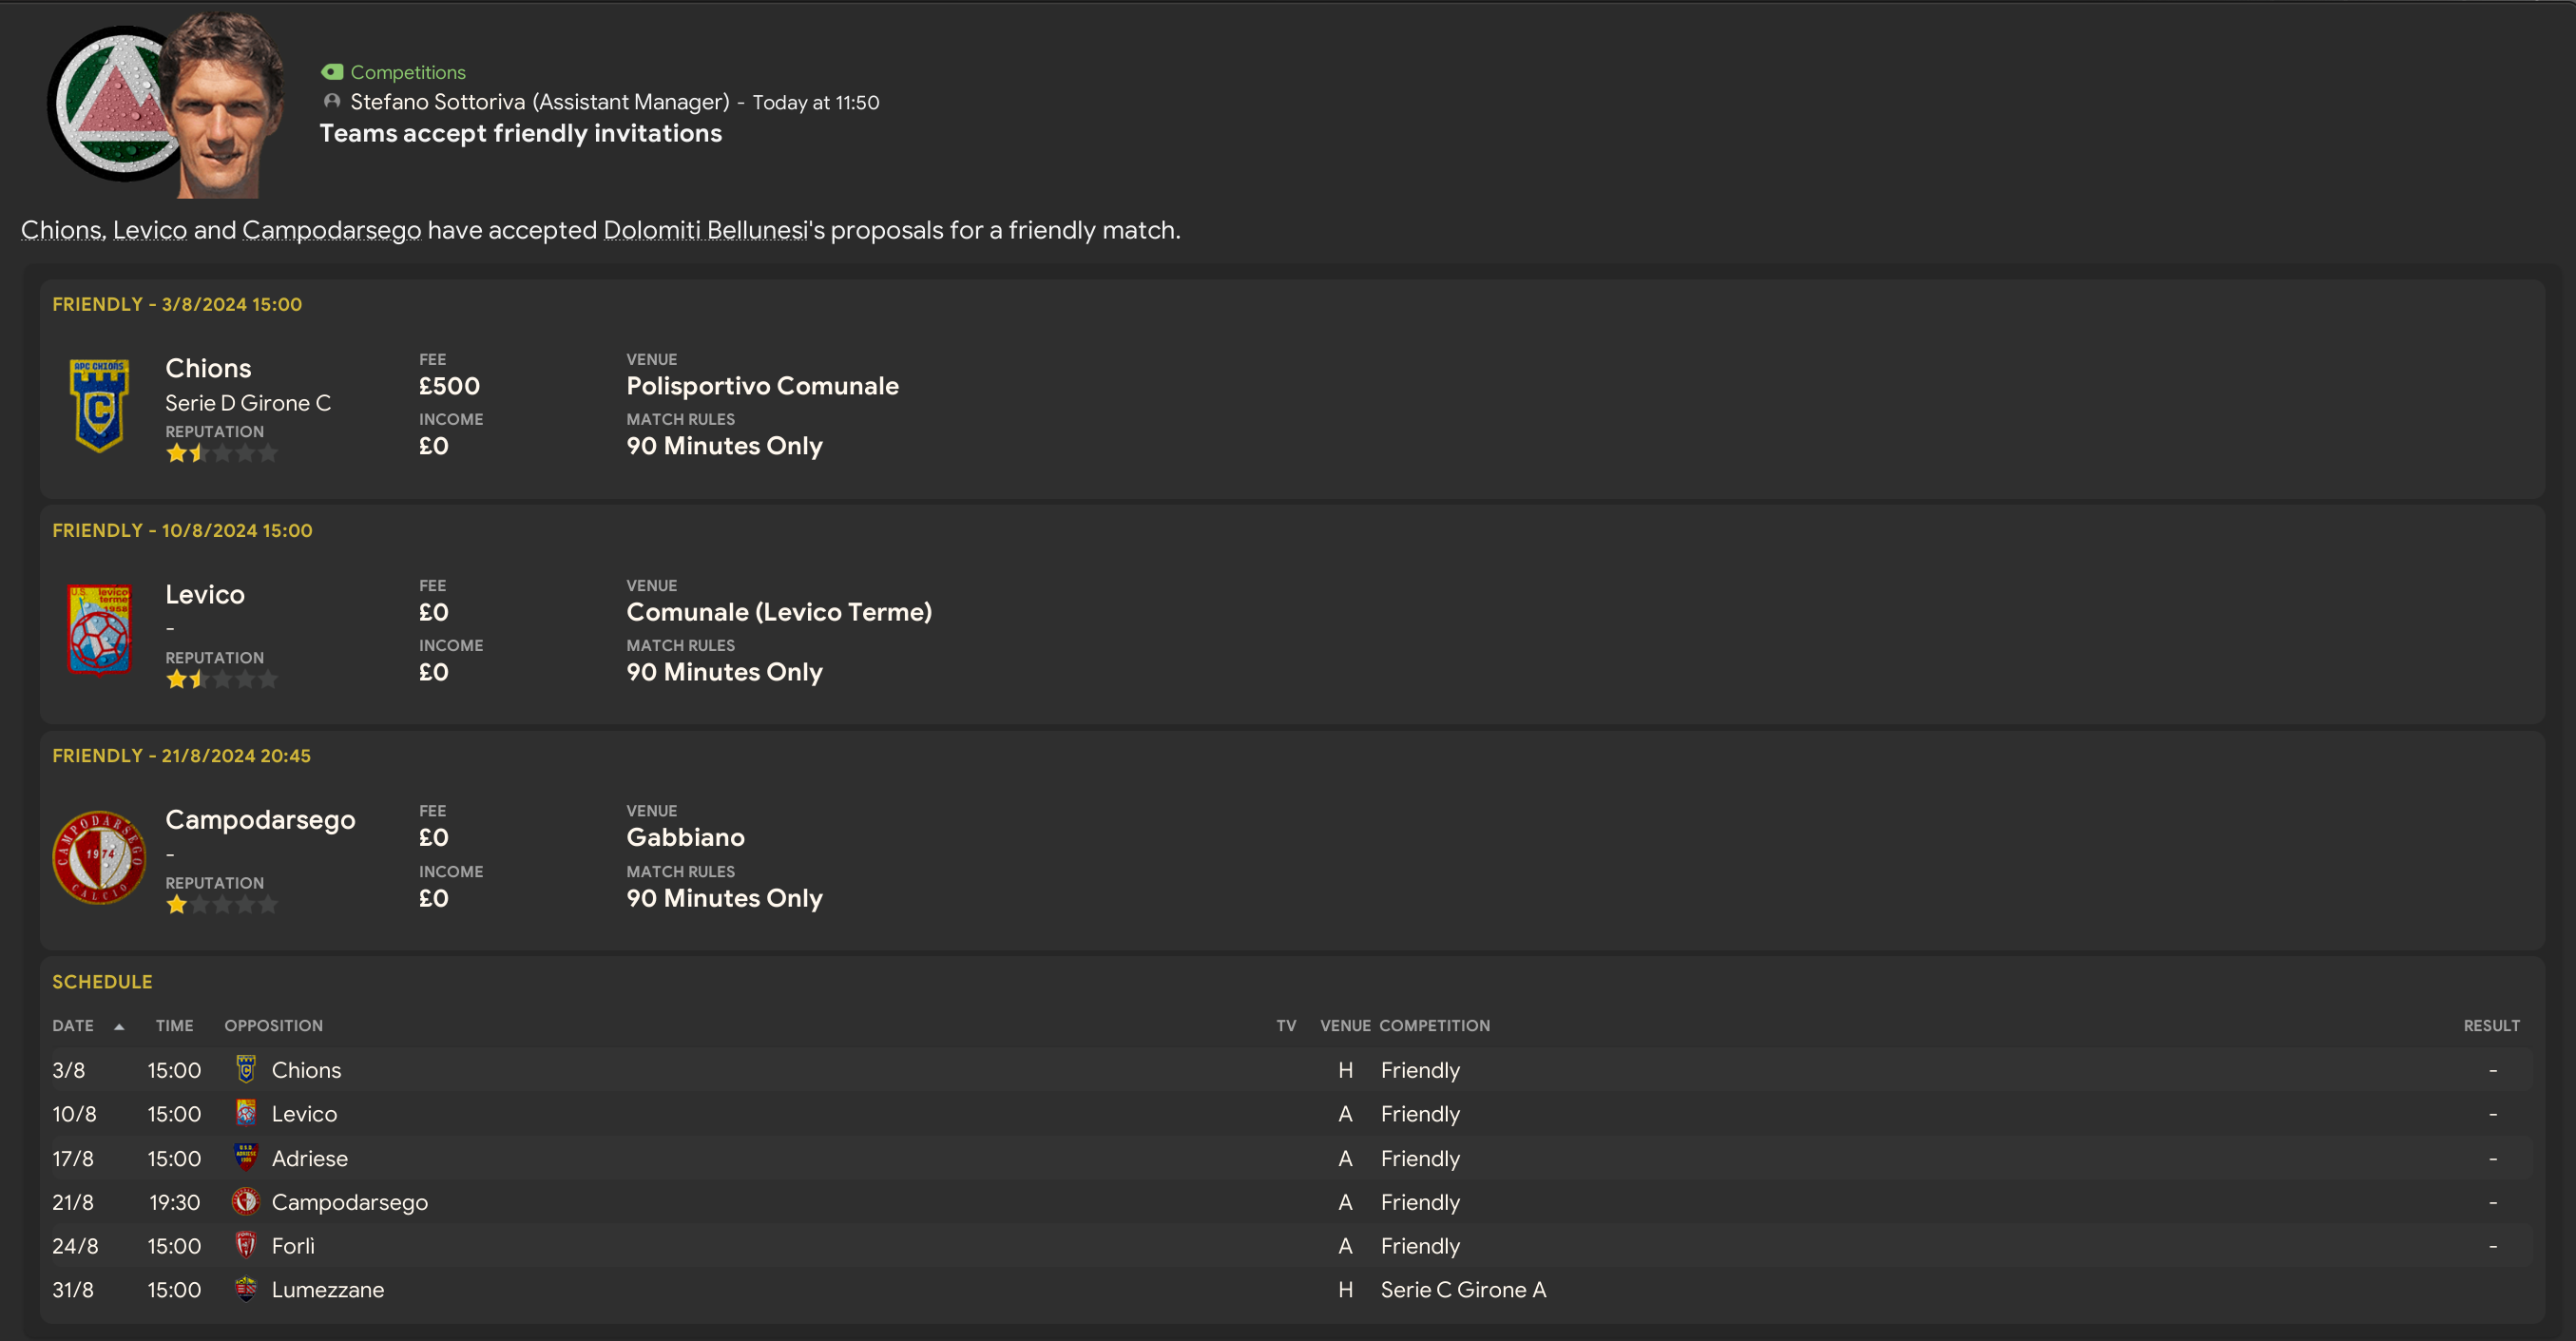
Task: Sort schedule by COMPETITION column header
Action: point(1433,1026)
